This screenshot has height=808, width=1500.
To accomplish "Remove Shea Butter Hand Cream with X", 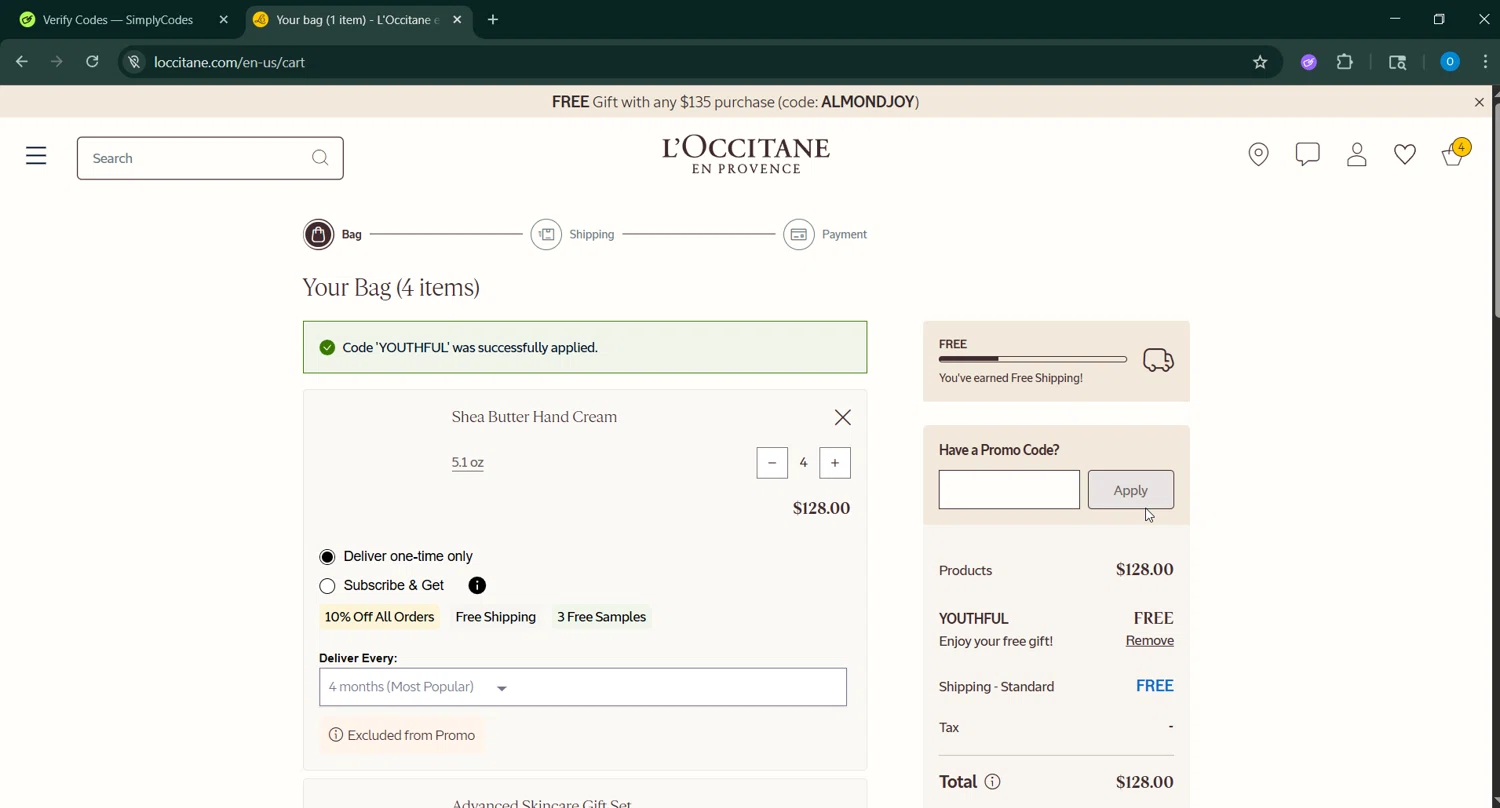I will (x=843, y=417).
